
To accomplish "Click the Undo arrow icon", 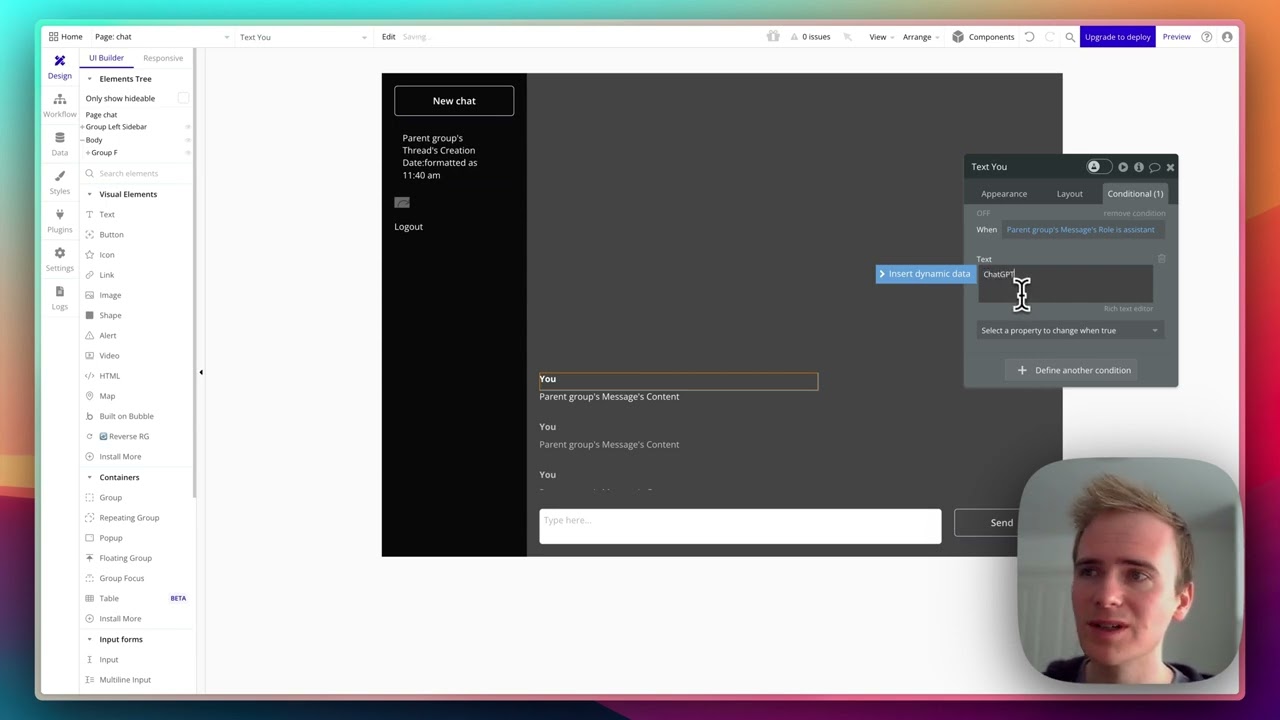I will pos(1029,37).
